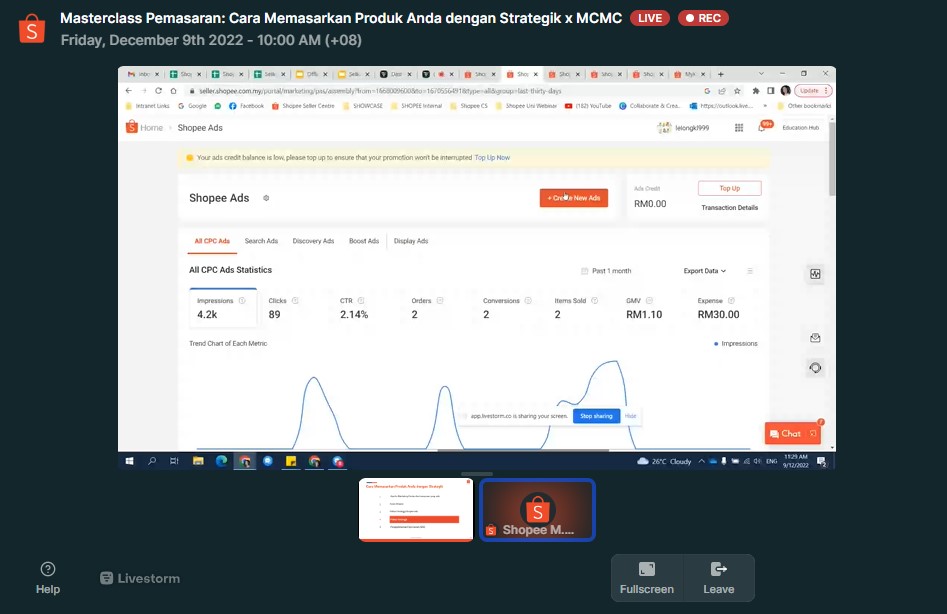Click the Stop sharing button
Viewport: 947px width, 614px height.
tap(596, 416)
